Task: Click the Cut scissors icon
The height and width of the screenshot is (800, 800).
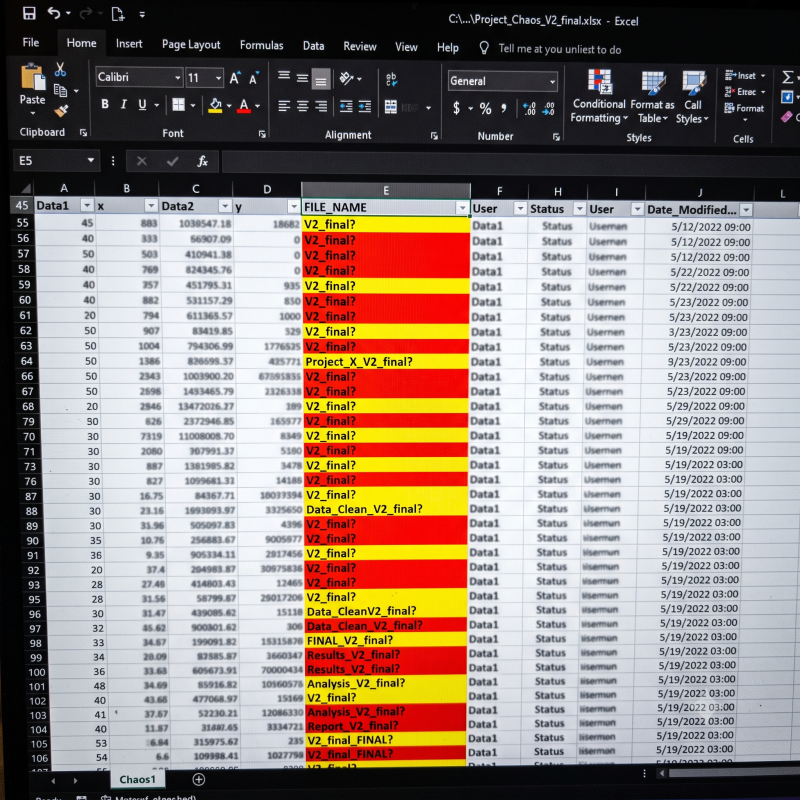Action: pos(60,69)
